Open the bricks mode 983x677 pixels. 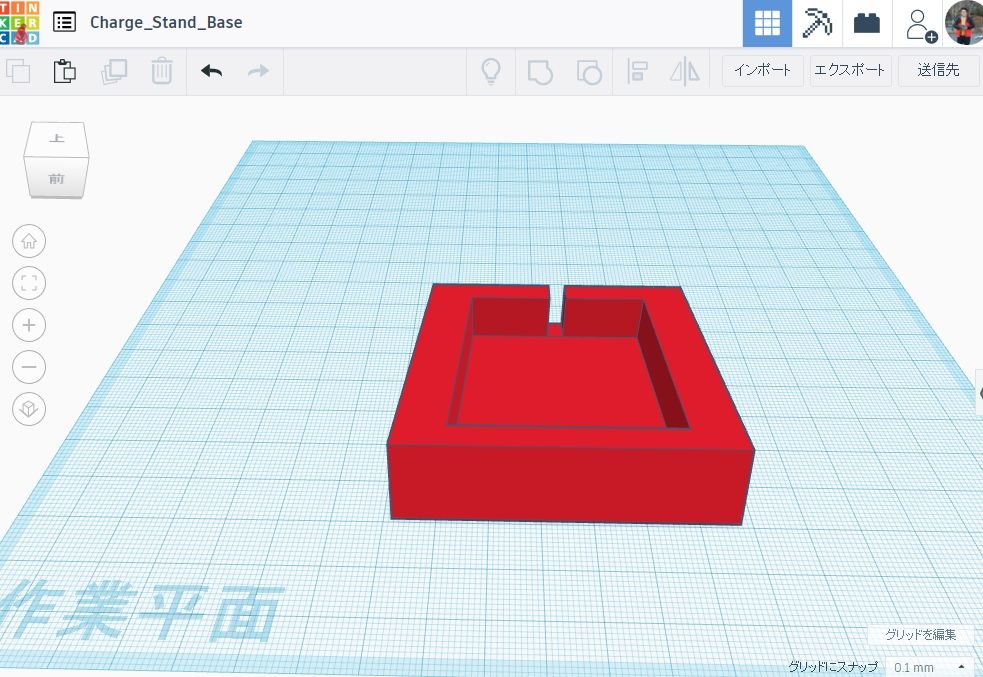coord(866,23)
